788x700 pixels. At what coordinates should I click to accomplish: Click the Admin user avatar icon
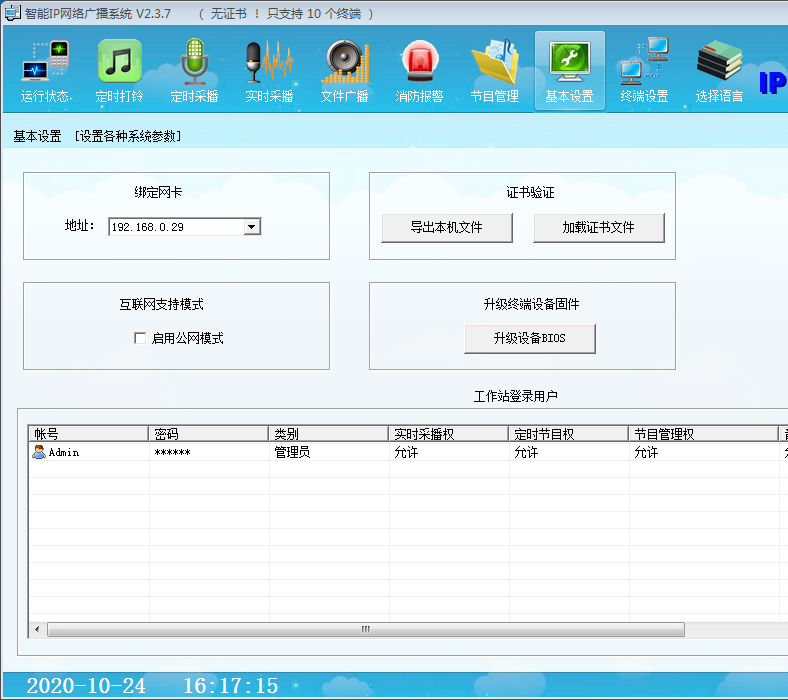point(39,452)
